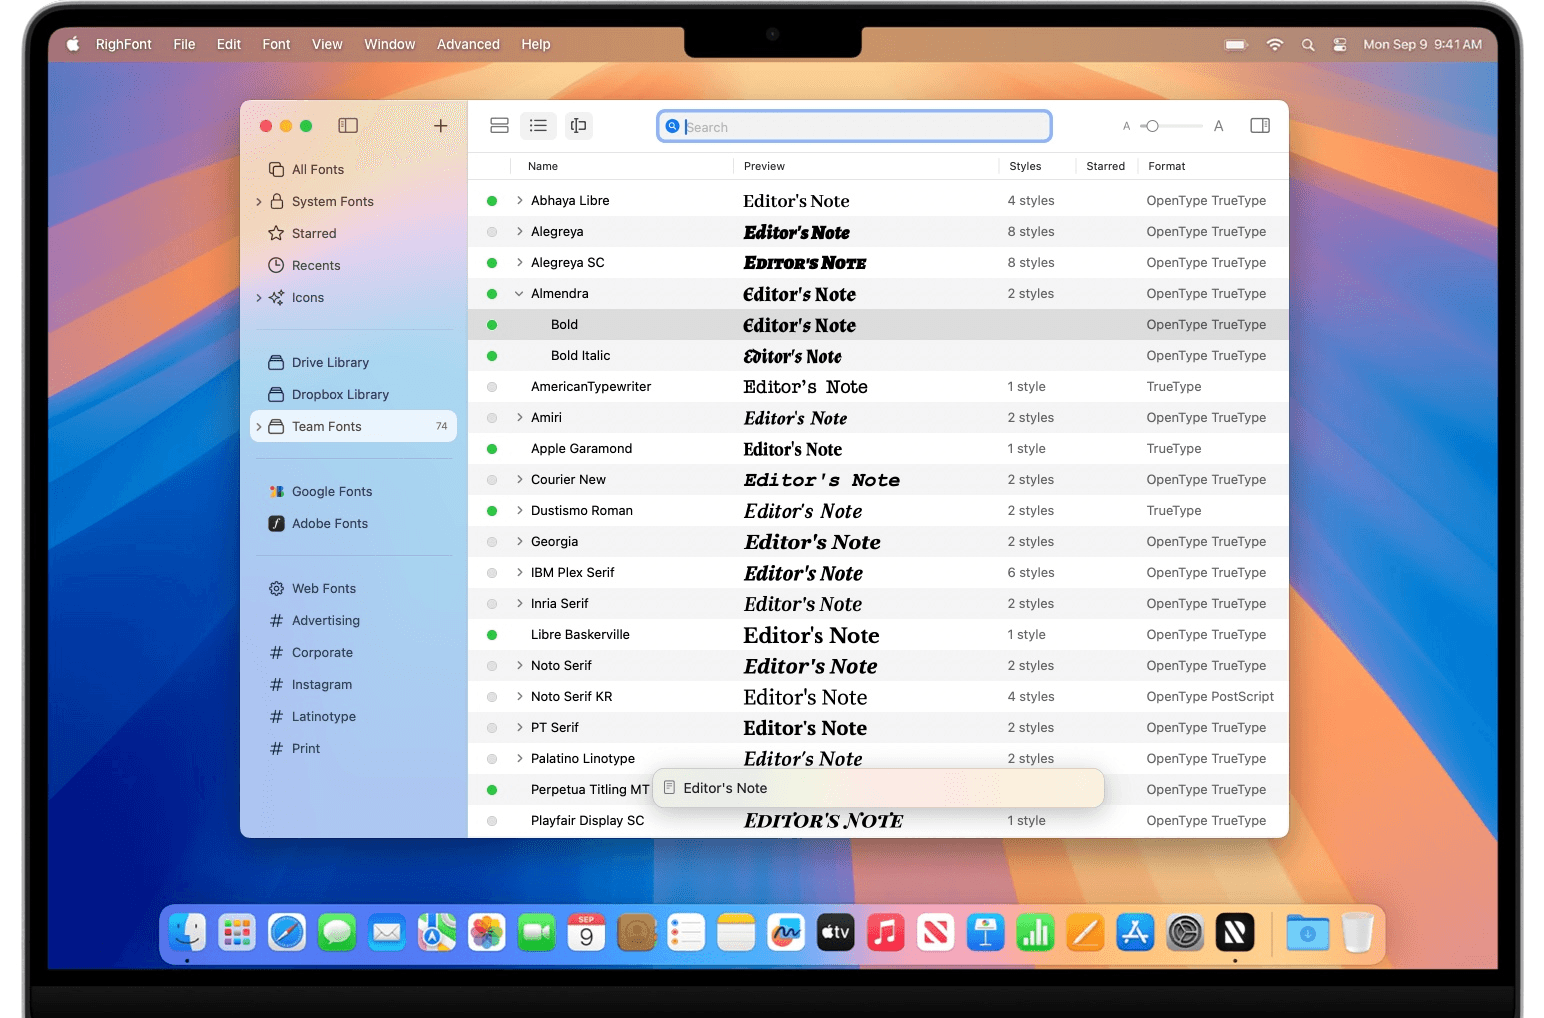Viewport: 1544px width, 1018px height.
Task: Select the Advertising tag
Action: (x=314, y=621)
